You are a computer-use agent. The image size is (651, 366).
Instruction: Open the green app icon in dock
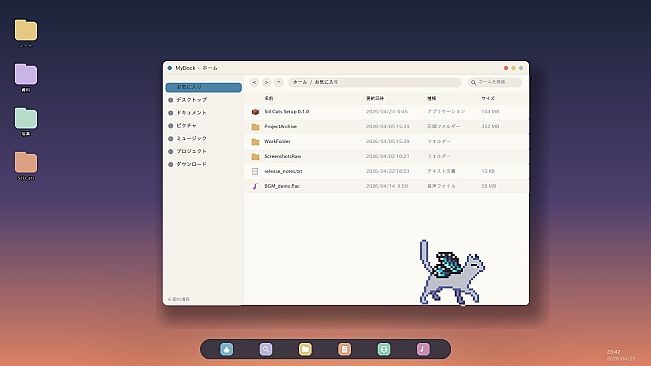point(384,349)
